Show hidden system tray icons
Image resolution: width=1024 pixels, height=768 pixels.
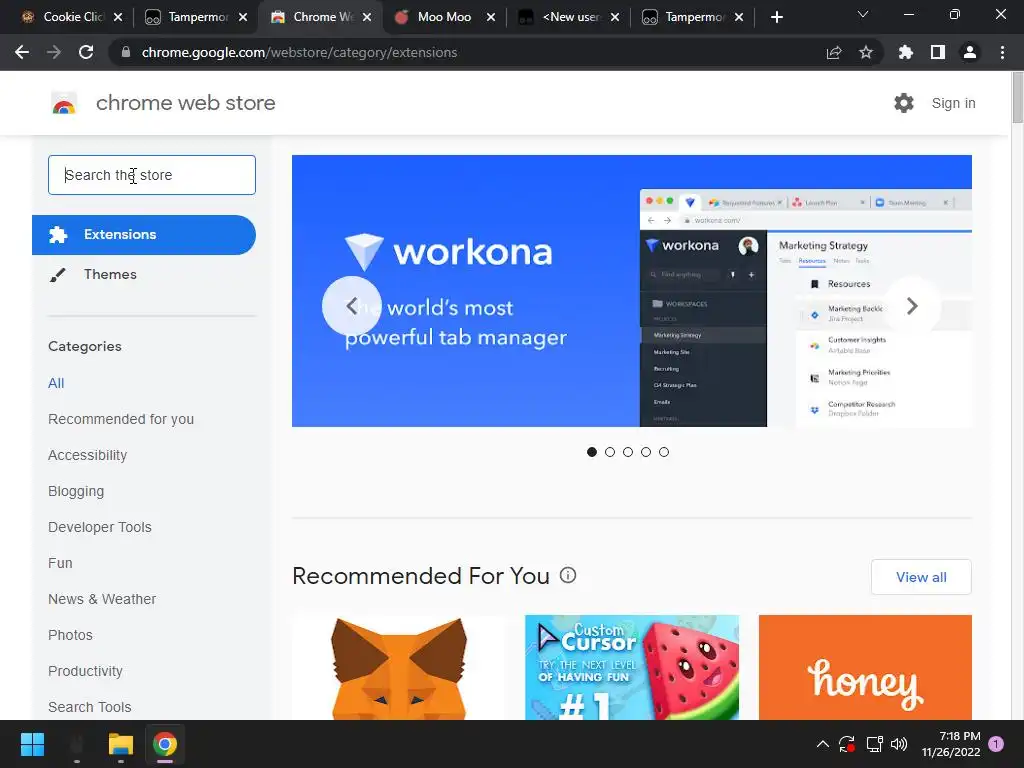(823, 744)
